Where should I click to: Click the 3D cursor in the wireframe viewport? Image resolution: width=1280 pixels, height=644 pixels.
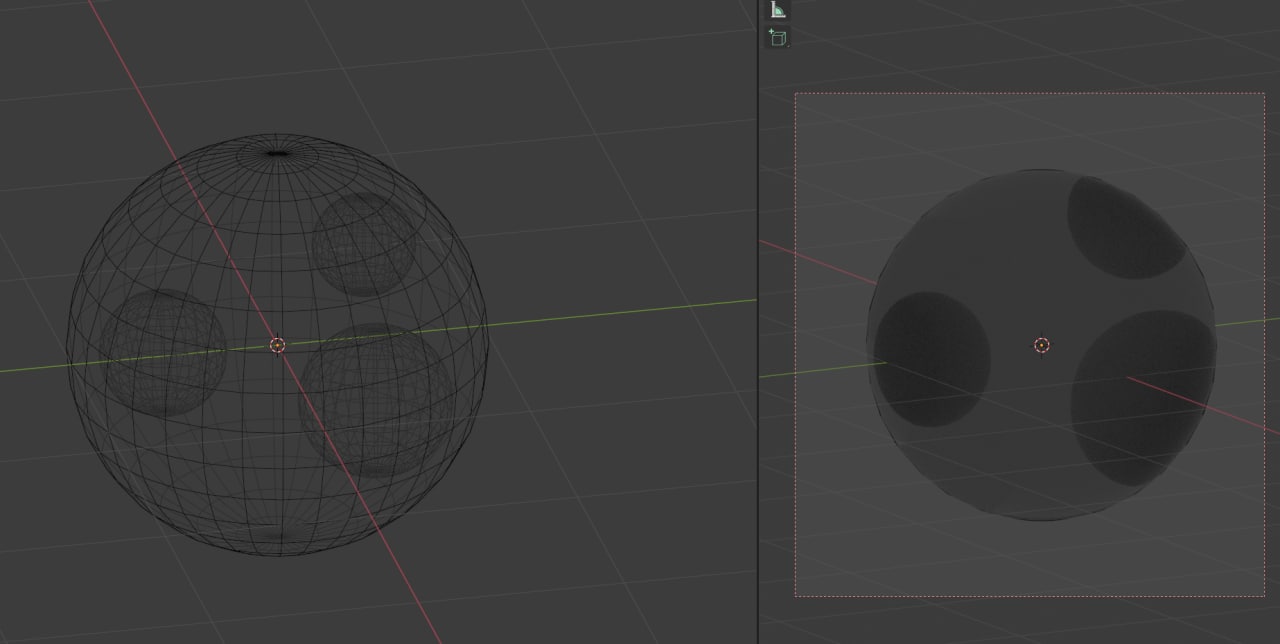coord(278,345)
